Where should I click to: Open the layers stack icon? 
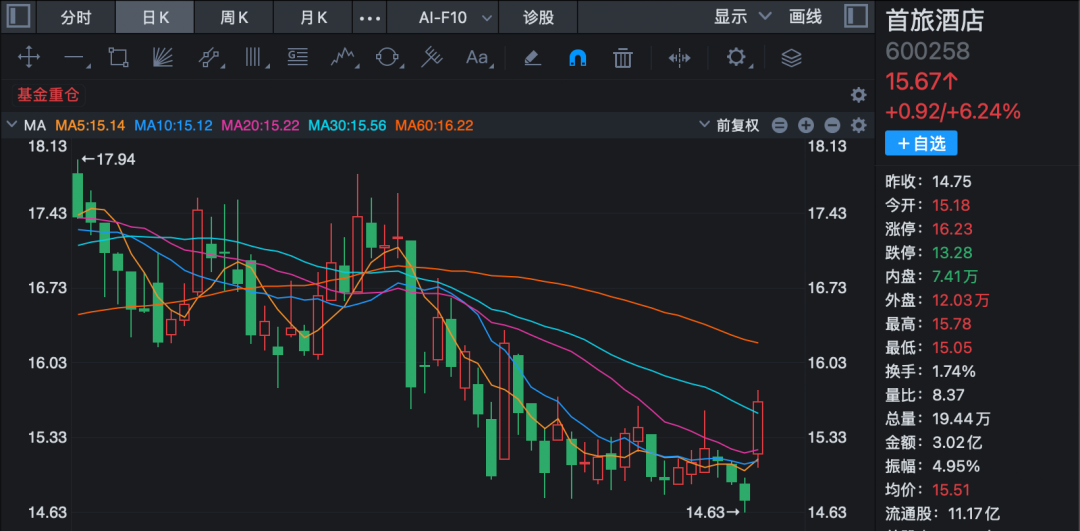pos(791,58)
